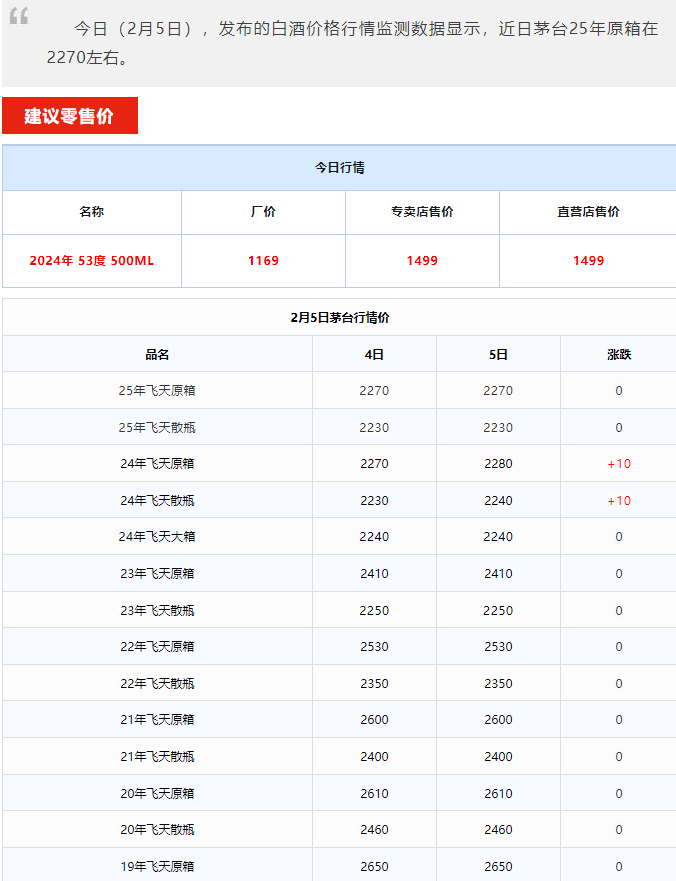The image size is (676, 881).
Task: Click the 5日 price 2460 for 20年飞天散瓶
Action: [498, 830]
